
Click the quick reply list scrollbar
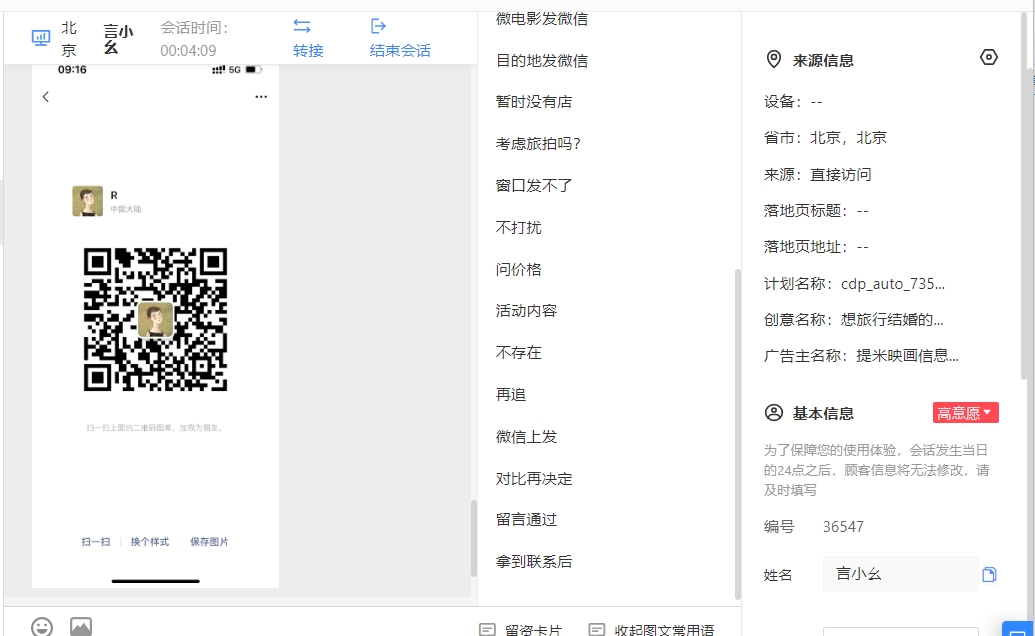[x=737, y=432]
